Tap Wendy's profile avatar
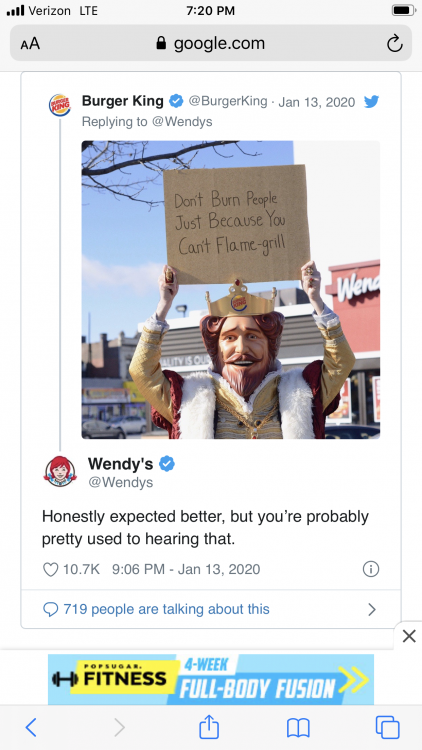 [x=60, y=472]
